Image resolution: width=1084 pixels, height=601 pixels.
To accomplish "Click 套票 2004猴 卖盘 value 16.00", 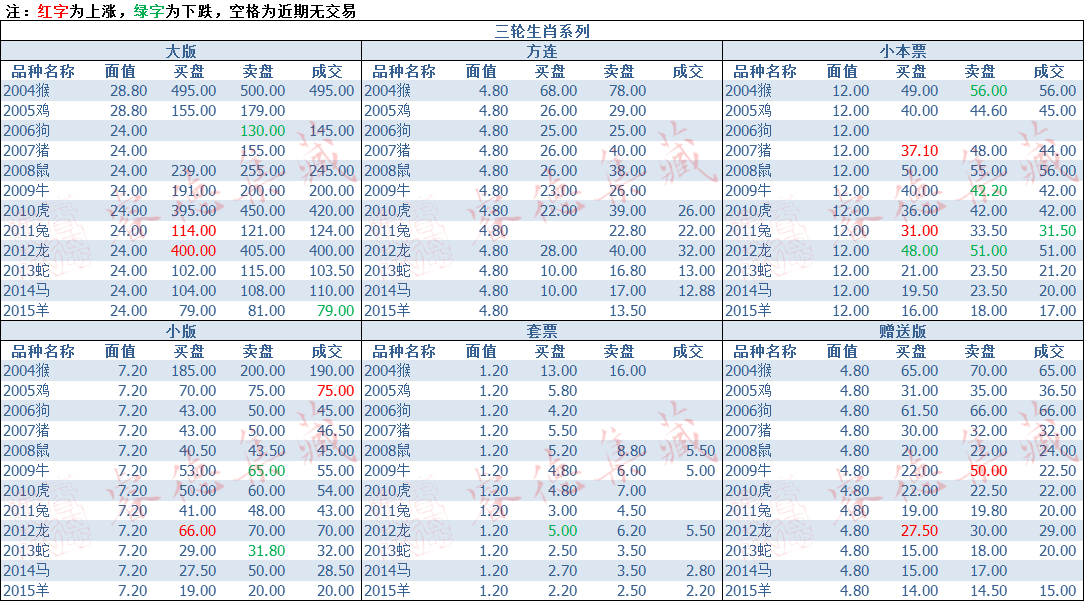I will click(628, 371).
